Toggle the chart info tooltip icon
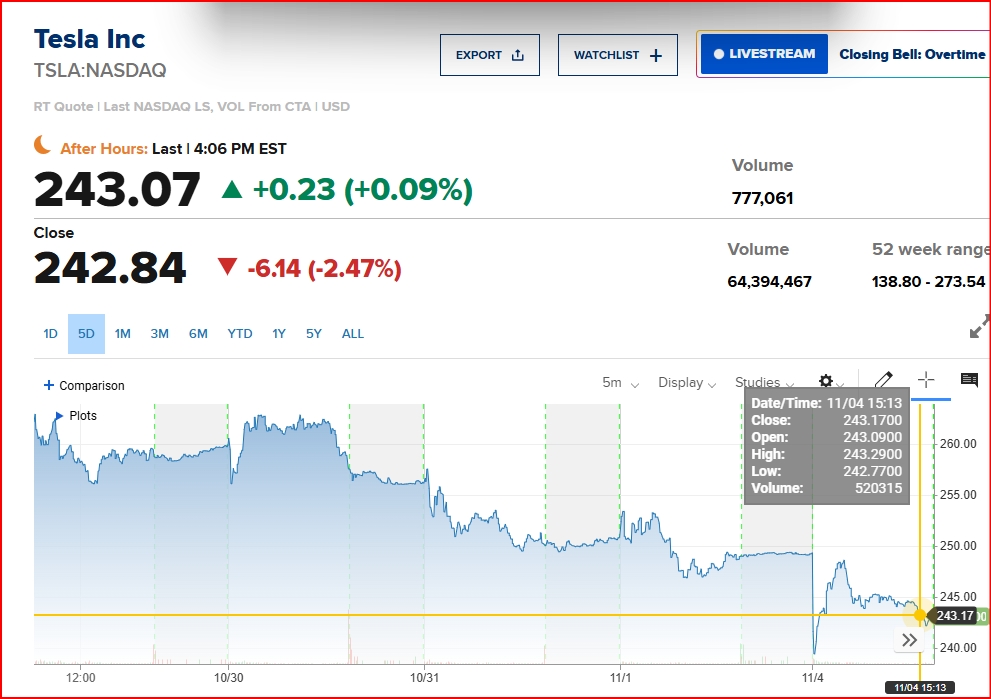 [x=970, y=380]
